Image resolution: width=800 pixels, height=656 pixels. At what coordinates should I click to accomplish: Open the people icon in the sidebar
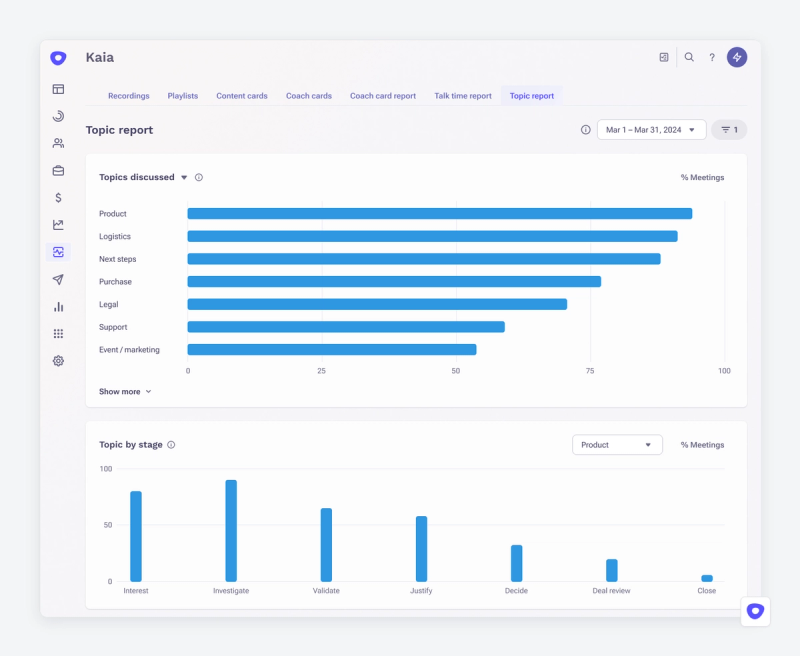point(58,143)
